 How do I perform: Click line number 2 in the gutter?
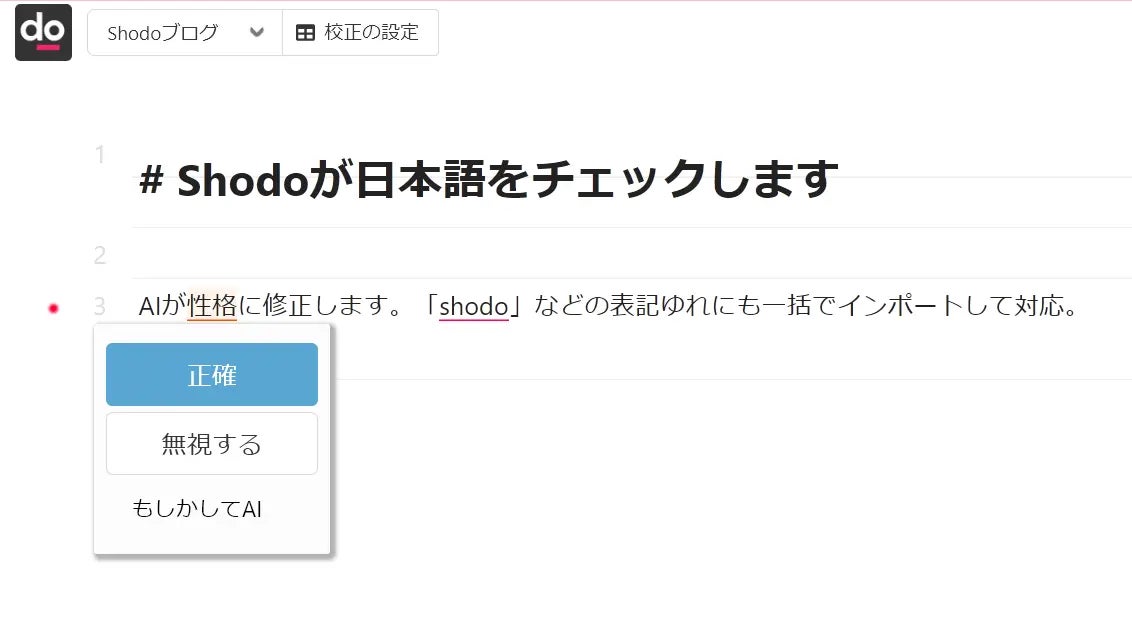pyautogui.click(x=100, y=255)
